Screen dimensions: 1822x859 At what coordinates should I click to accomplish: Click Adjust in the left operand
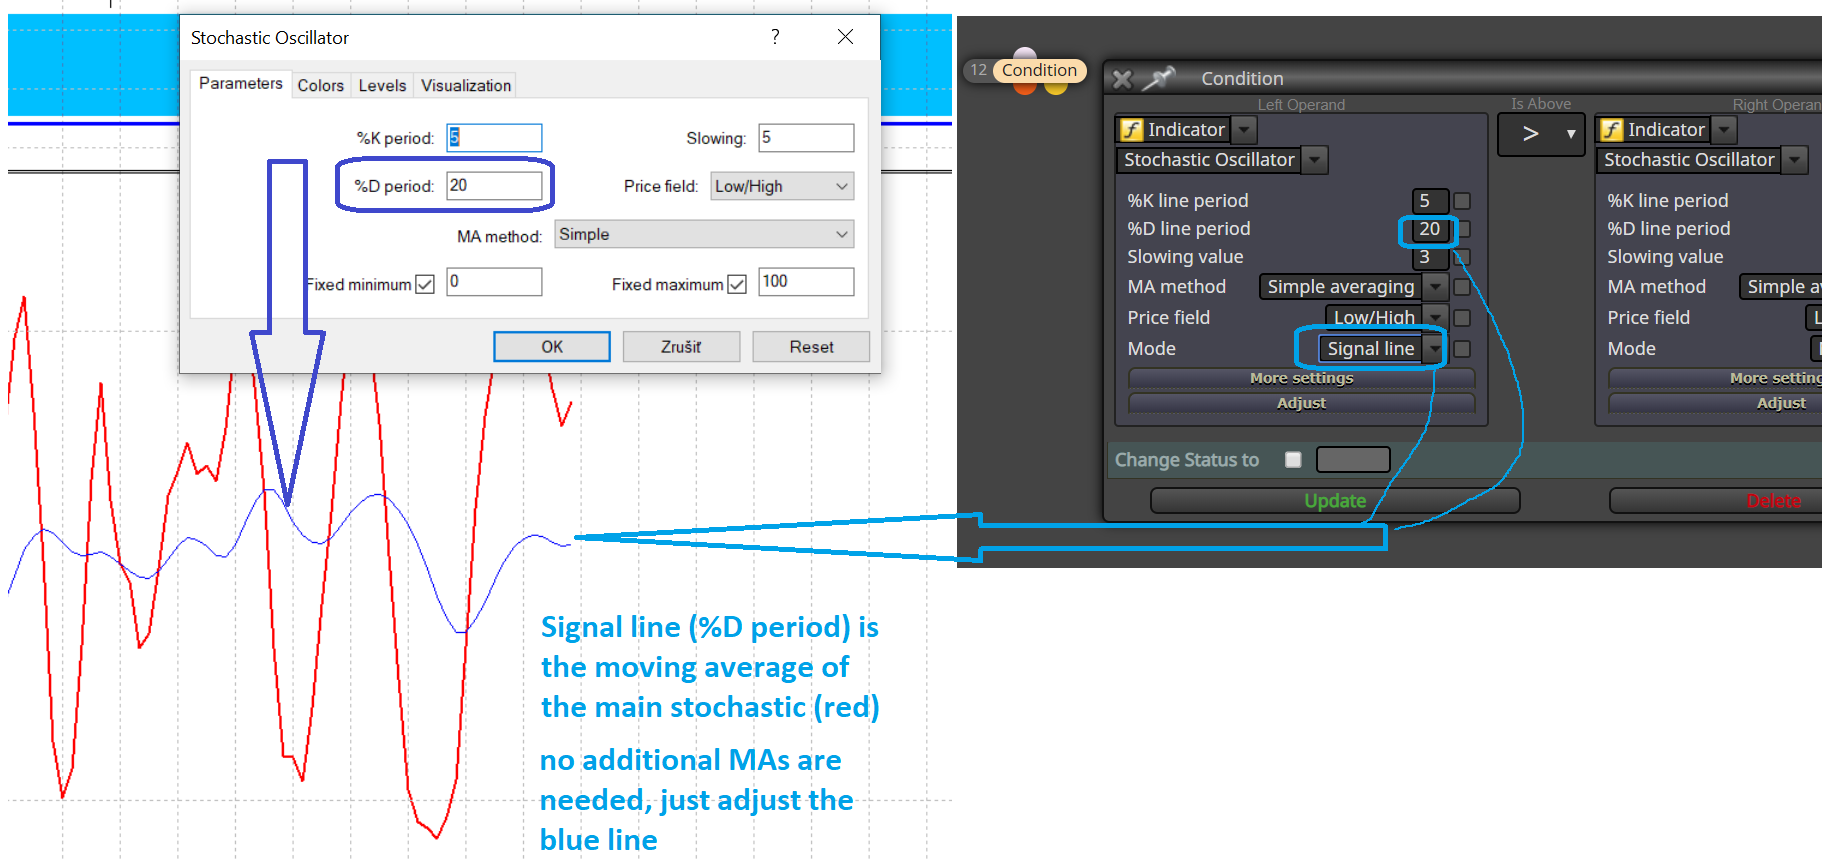1301,403
